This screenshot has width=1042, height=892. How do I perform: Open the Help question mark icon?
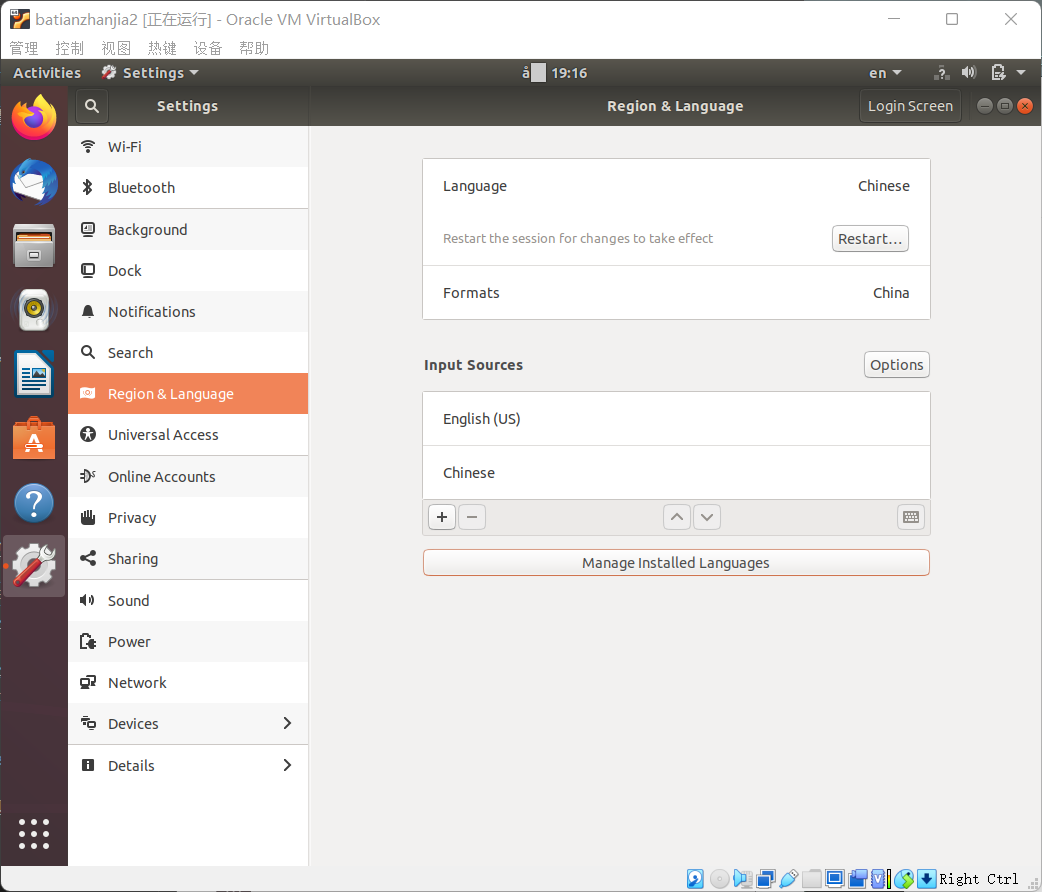click(x=34, y=503)
